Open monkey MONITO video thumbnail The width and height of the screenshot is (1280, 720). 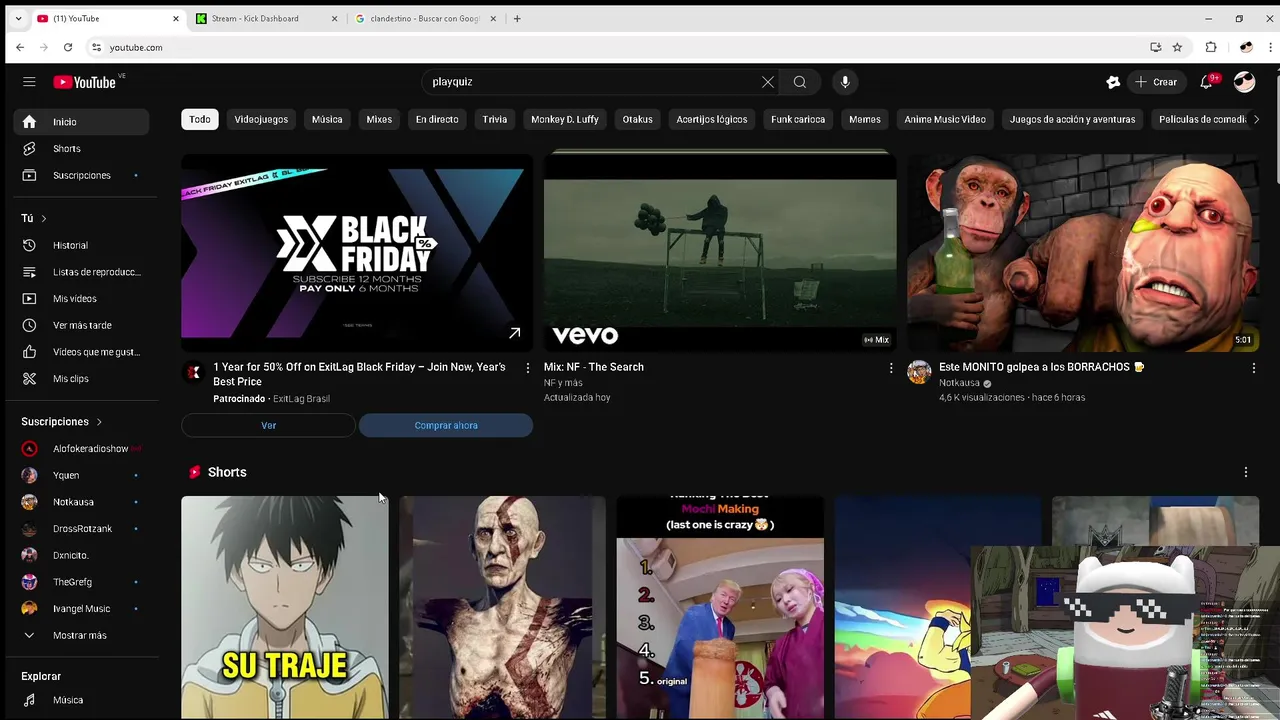[x=1083, y=252]
